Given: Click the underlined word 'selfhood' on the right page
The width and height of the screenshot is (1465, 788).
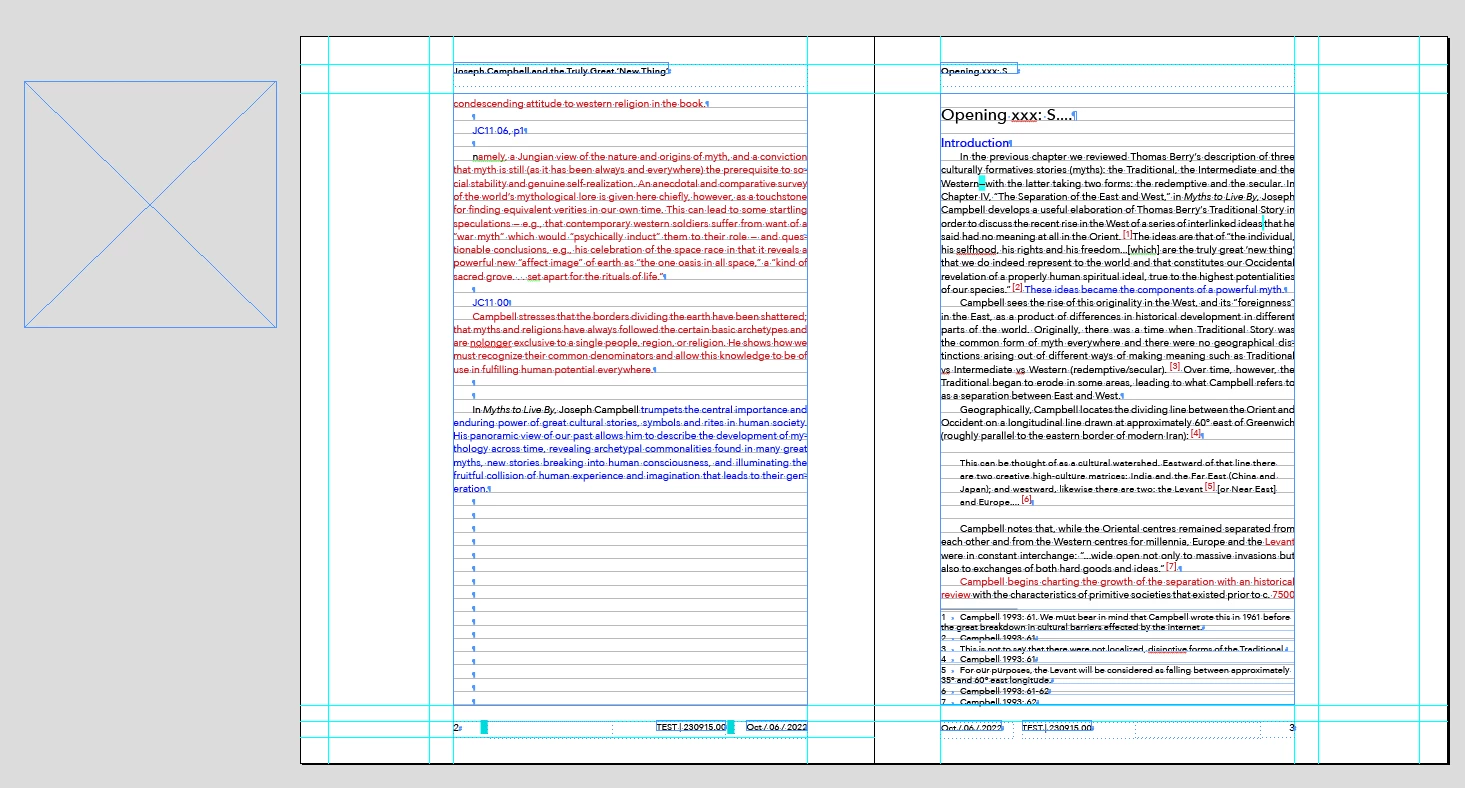Looking at the screenshot, I should [974, 249].
